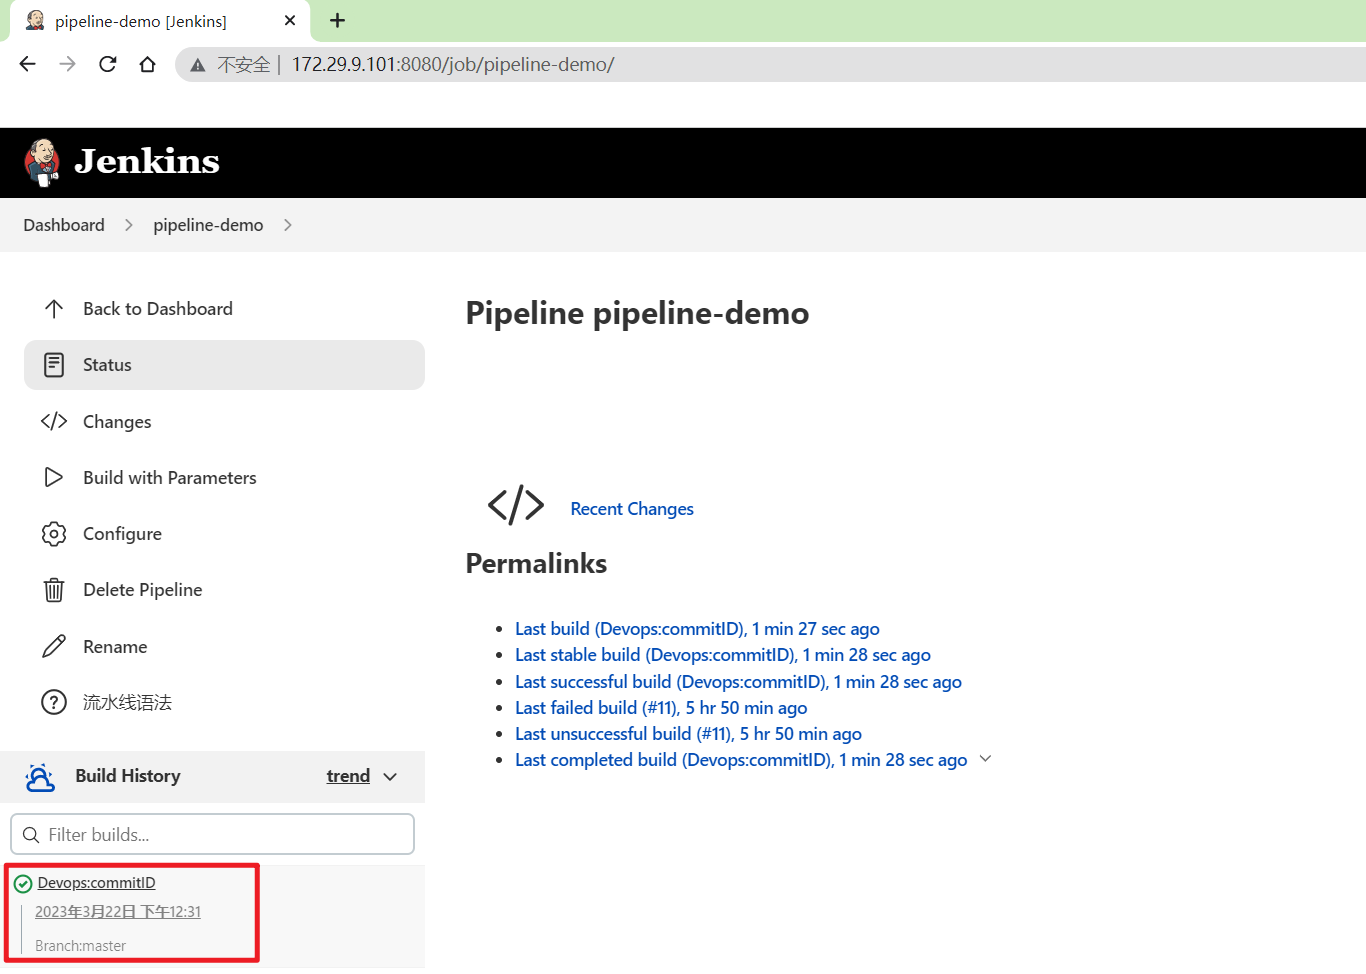Click the Permalinks section heading

(x=536, y=563)
